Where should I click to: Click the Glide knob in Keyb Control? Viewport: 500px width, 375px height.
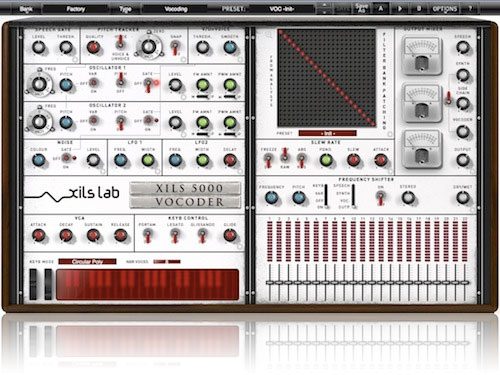pyautogui.click(x=230, y=236)
